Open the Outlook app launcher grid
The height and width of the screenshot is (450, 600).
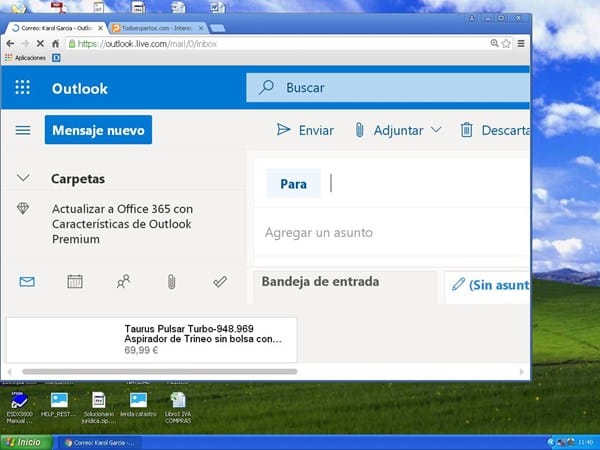23,88
